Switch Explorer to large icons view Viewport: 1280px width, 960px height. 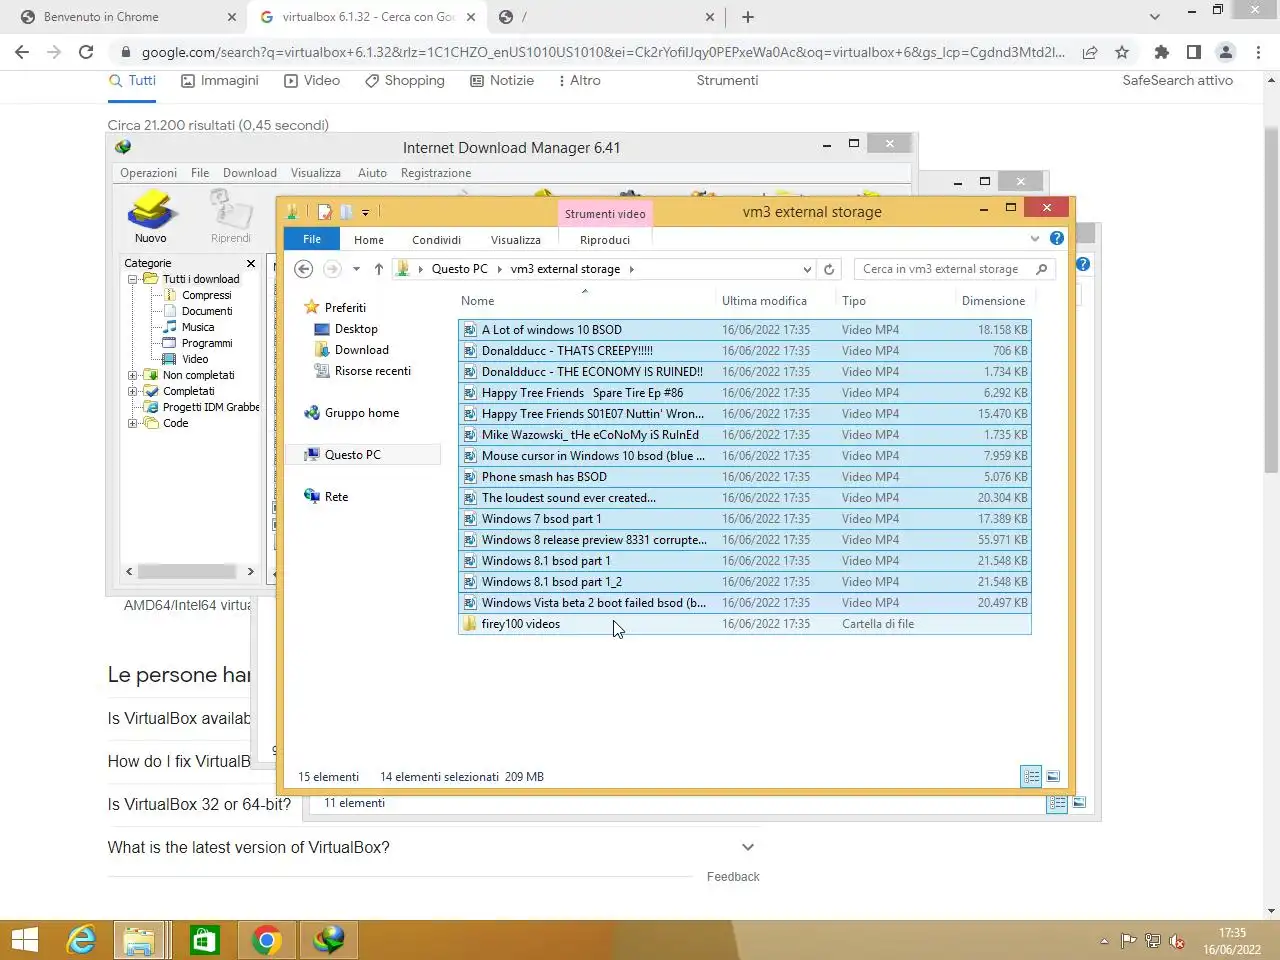[1053, 776]
